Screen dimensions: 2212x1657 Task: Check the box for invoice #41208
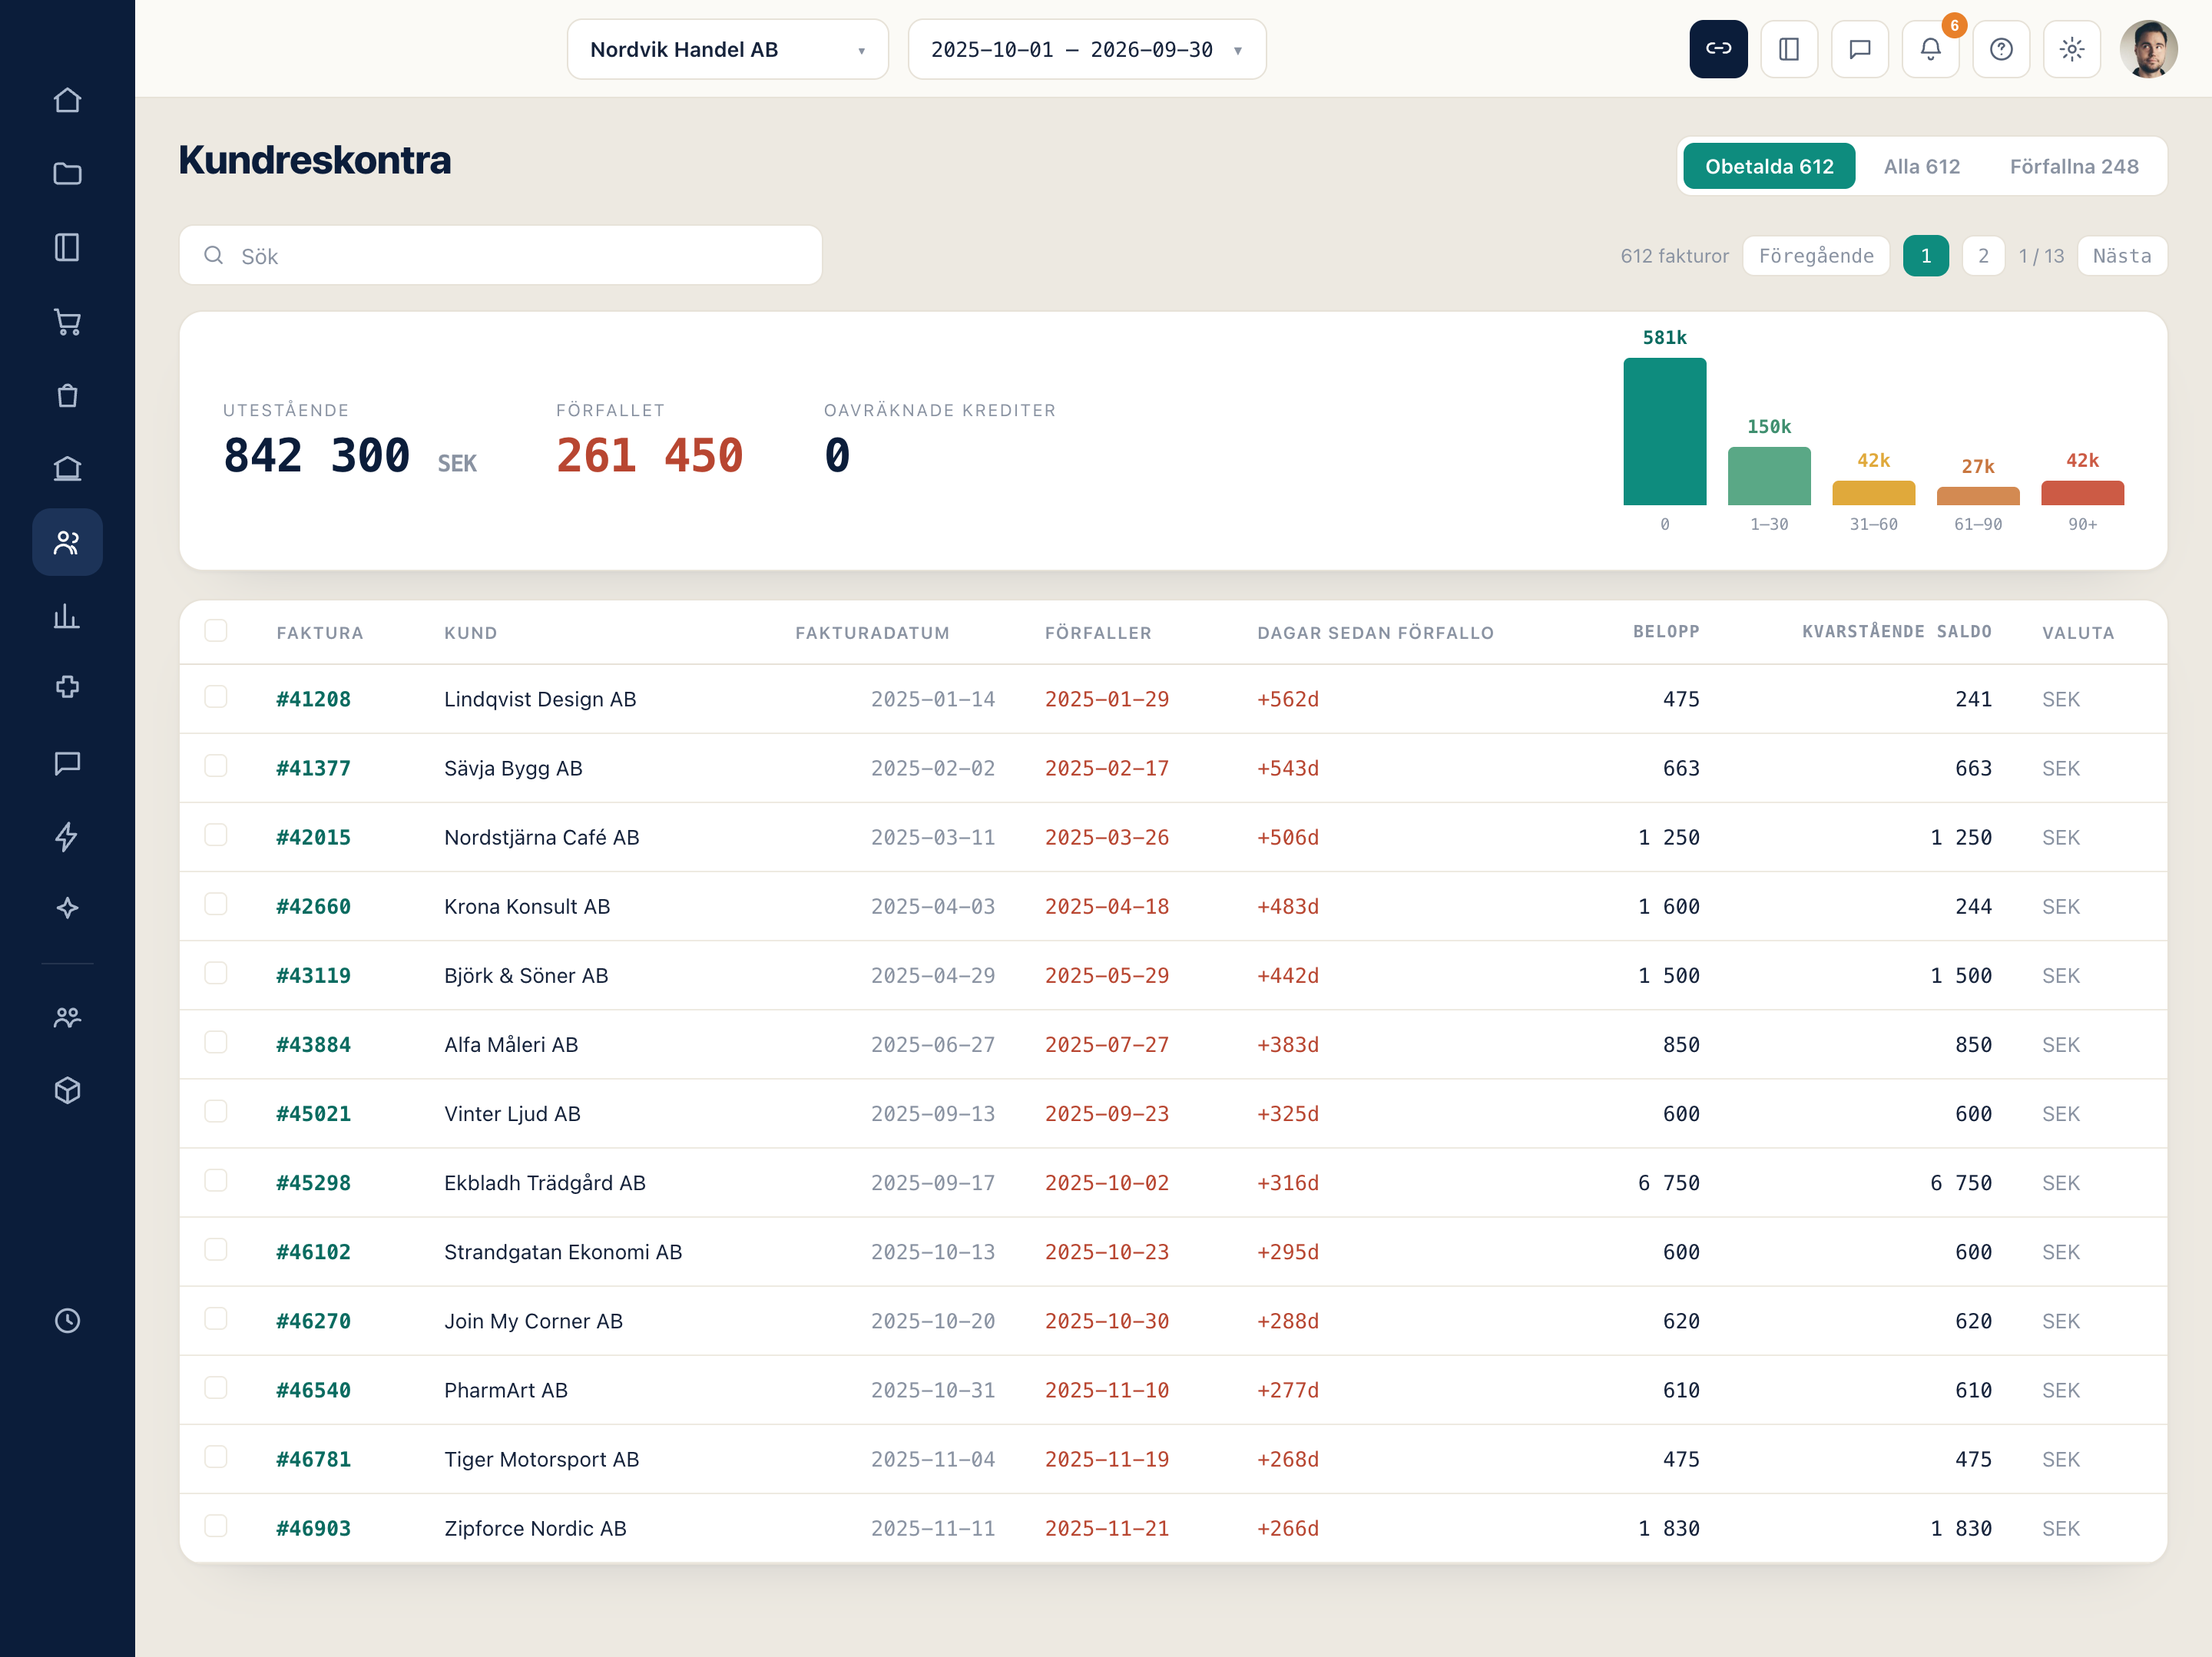pos(216,696)
